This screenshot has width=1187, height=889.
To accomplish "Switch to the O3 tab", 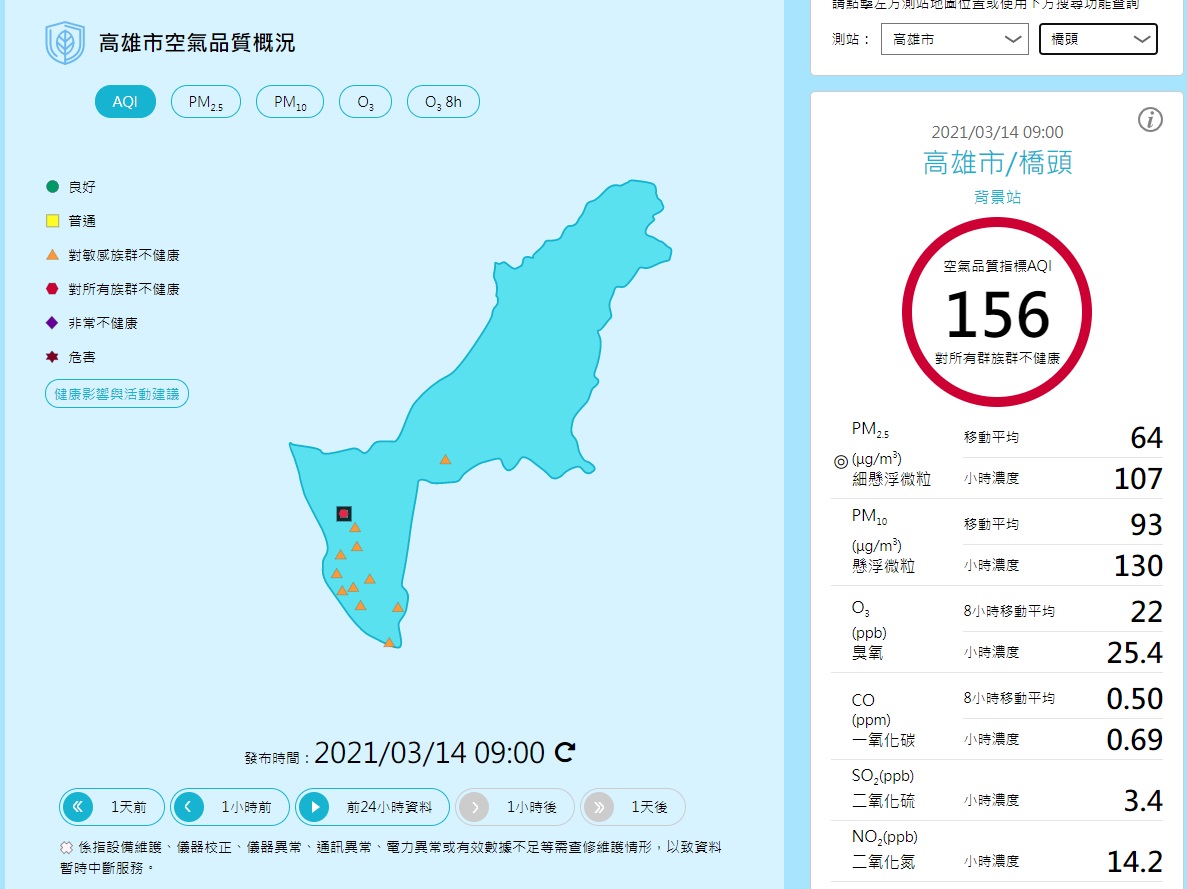I will pos(365,101).
